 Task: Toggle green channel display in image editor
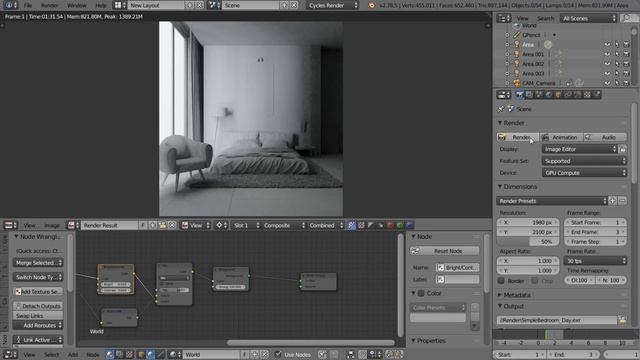pos(400,225)
